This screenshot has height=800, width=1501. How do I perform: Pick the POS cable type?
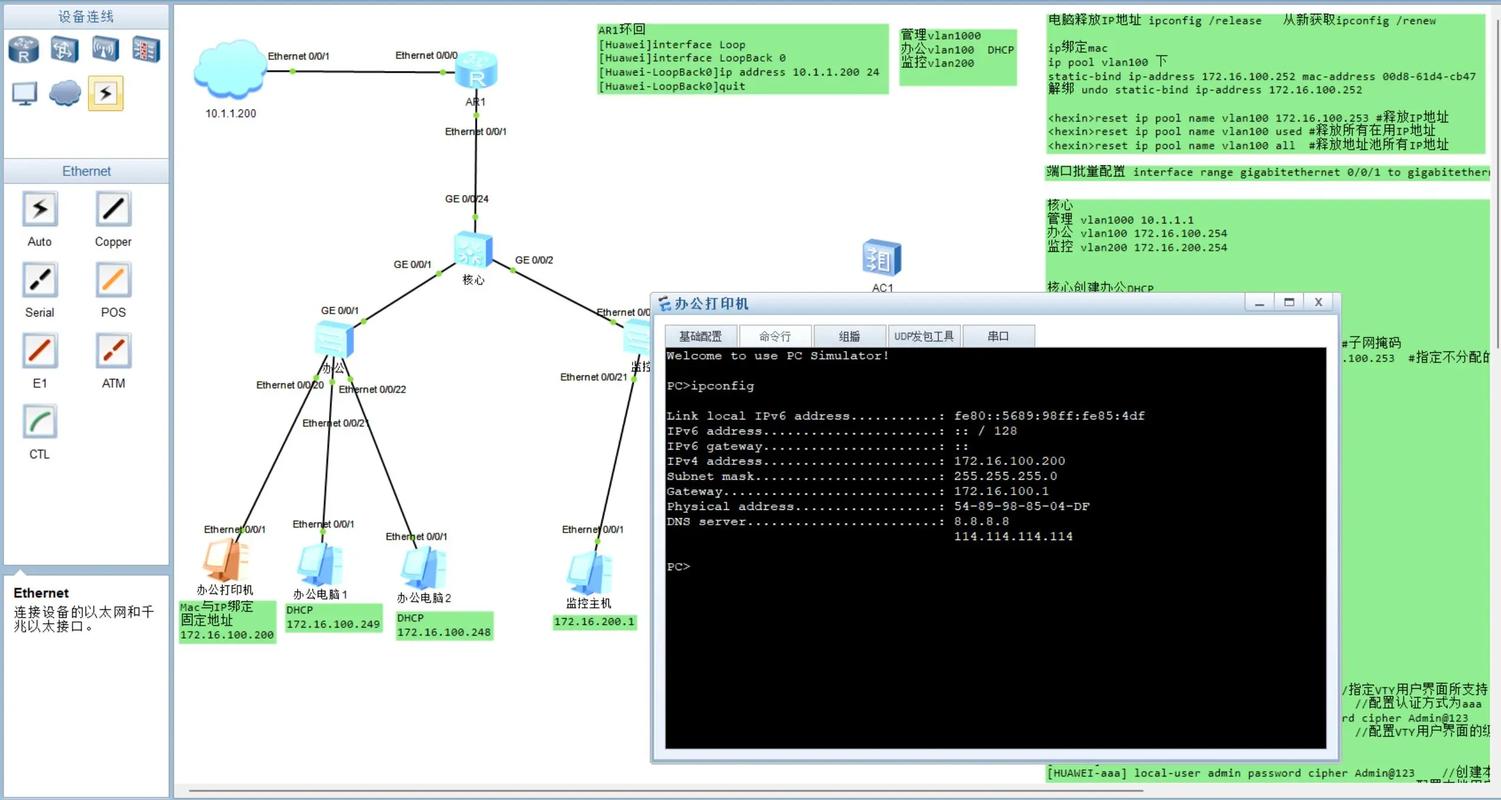[113, 281]
